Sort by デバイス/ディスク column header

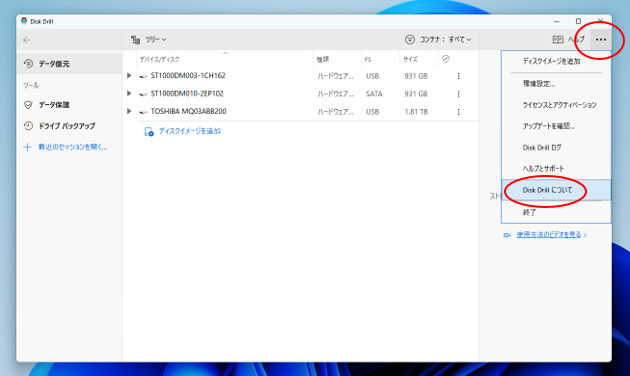160,59
